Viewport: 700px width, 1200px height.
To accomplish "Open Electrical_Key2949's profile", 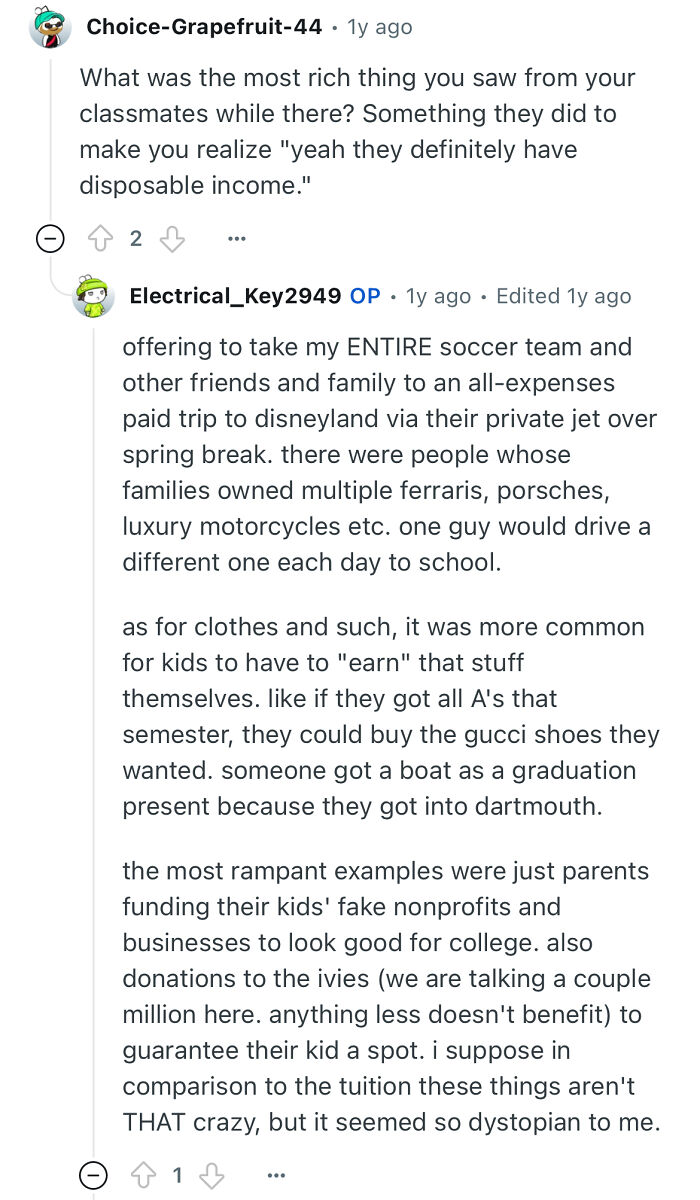I will pyautogui.click(x=235, y=296).
